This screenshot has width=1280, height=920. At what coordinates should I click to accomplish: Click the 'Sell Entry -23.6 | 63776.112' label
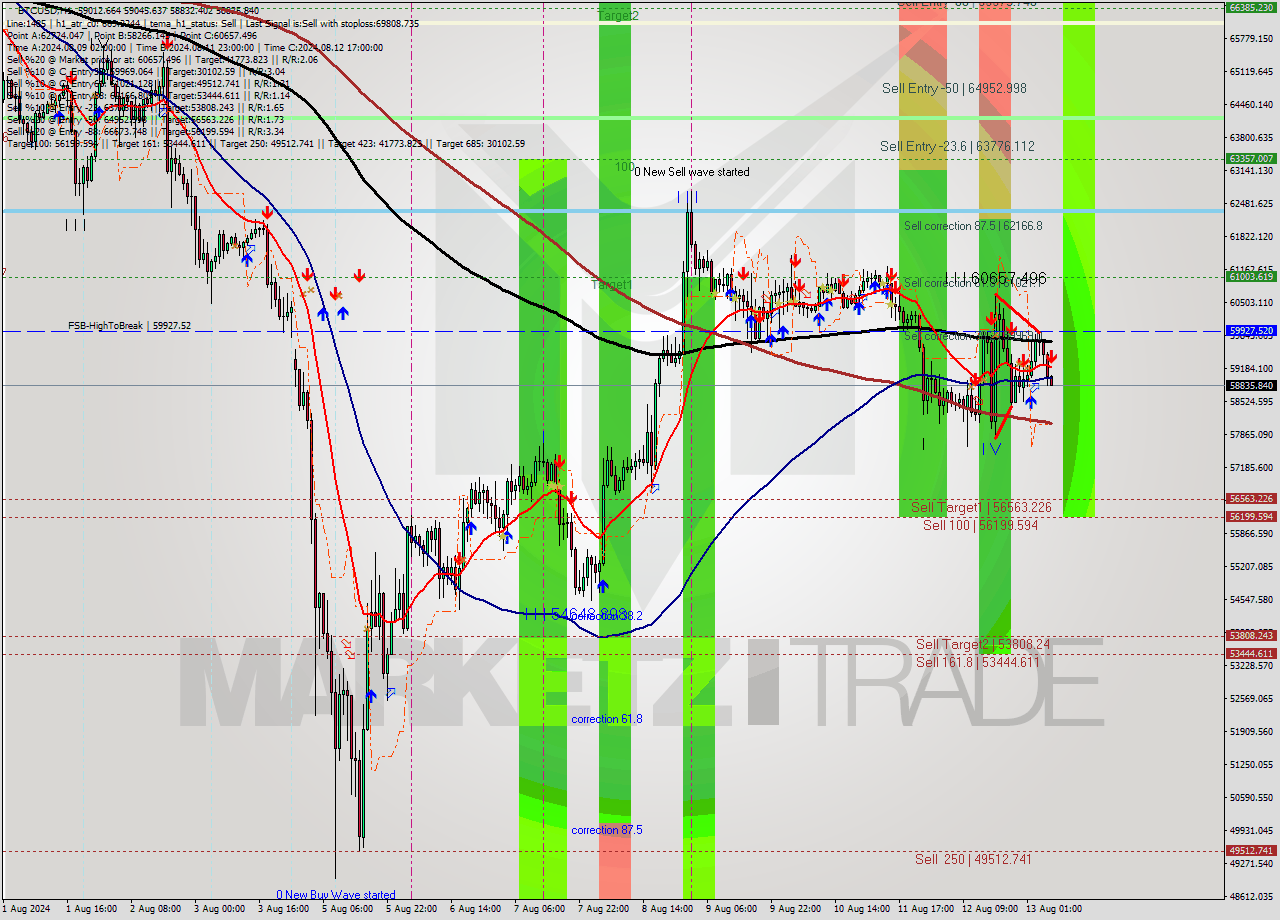coord(957,146)
